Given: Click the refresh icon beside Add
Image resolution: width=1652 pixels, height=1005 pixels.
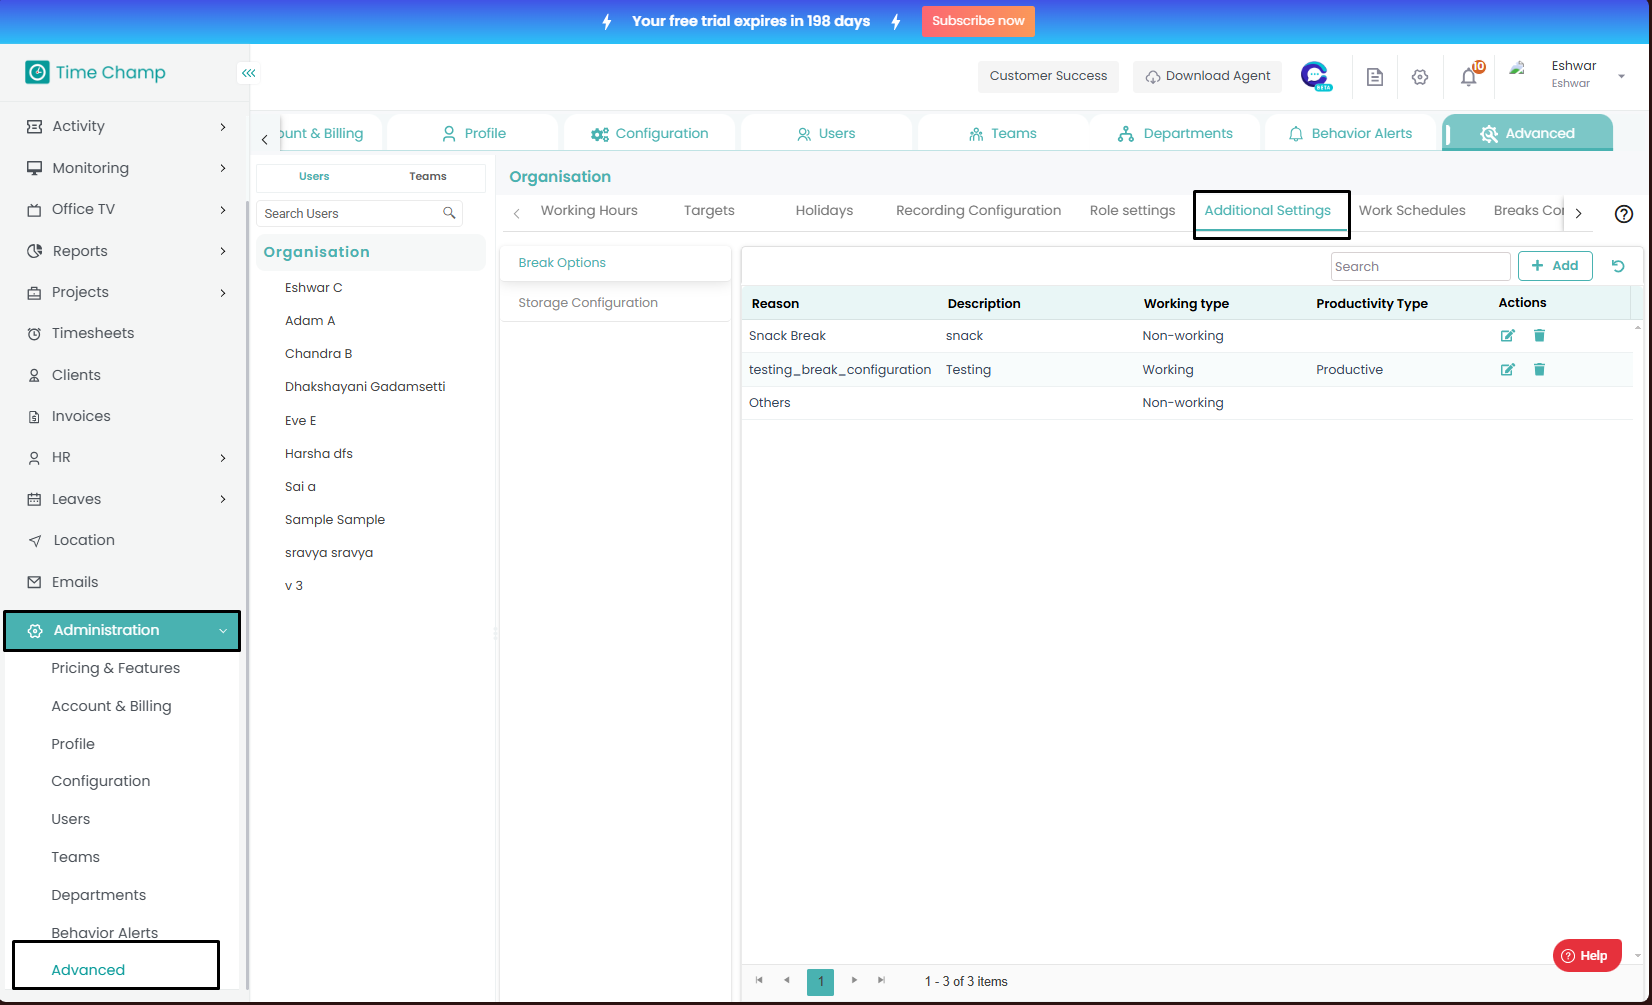Looking at the screenshot, I should pyautogui.click(x=1618, y=266).
